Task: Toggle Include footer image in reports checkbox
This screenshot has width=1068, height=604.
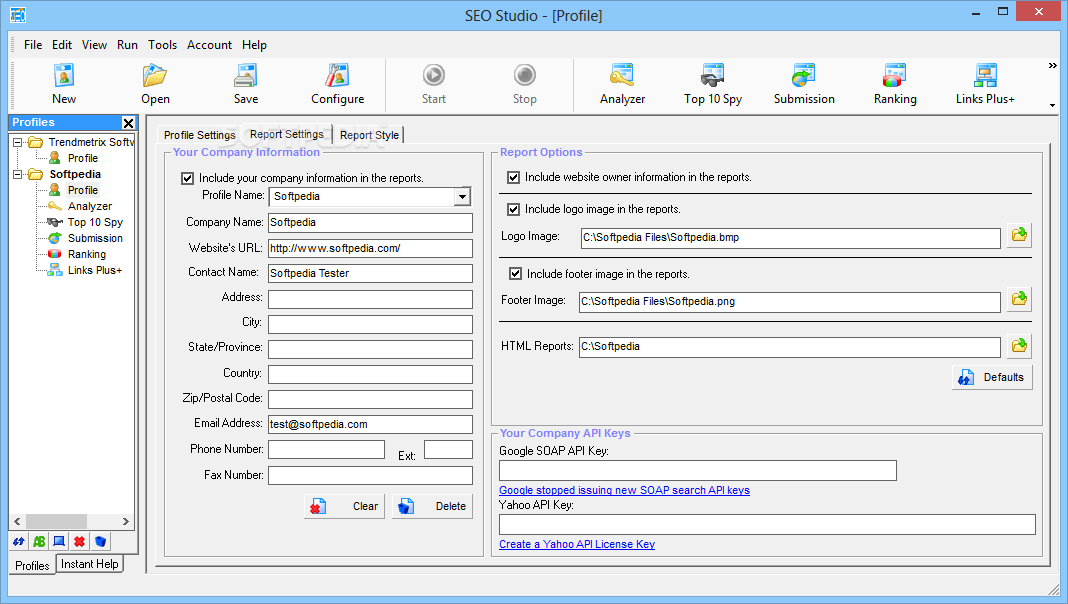Action: point(516,274)
